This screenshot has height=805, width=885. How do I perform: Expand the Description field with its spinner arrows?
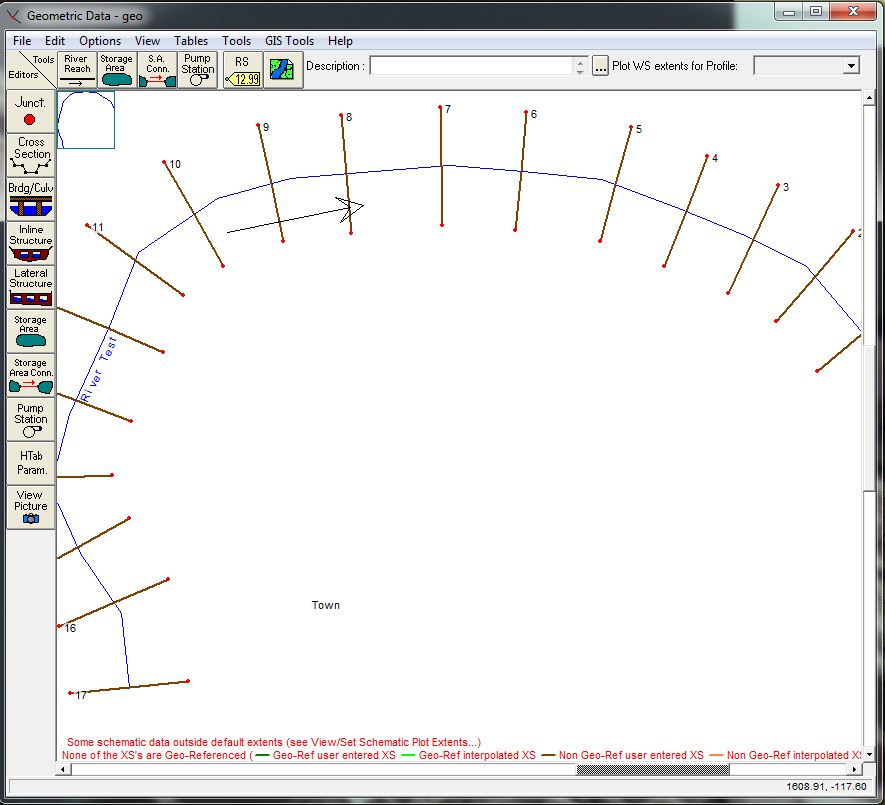tap(578, 65)
